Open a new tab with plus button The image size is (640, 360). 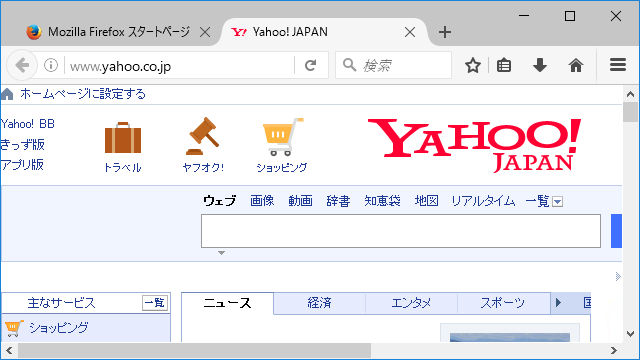(445, 32)
